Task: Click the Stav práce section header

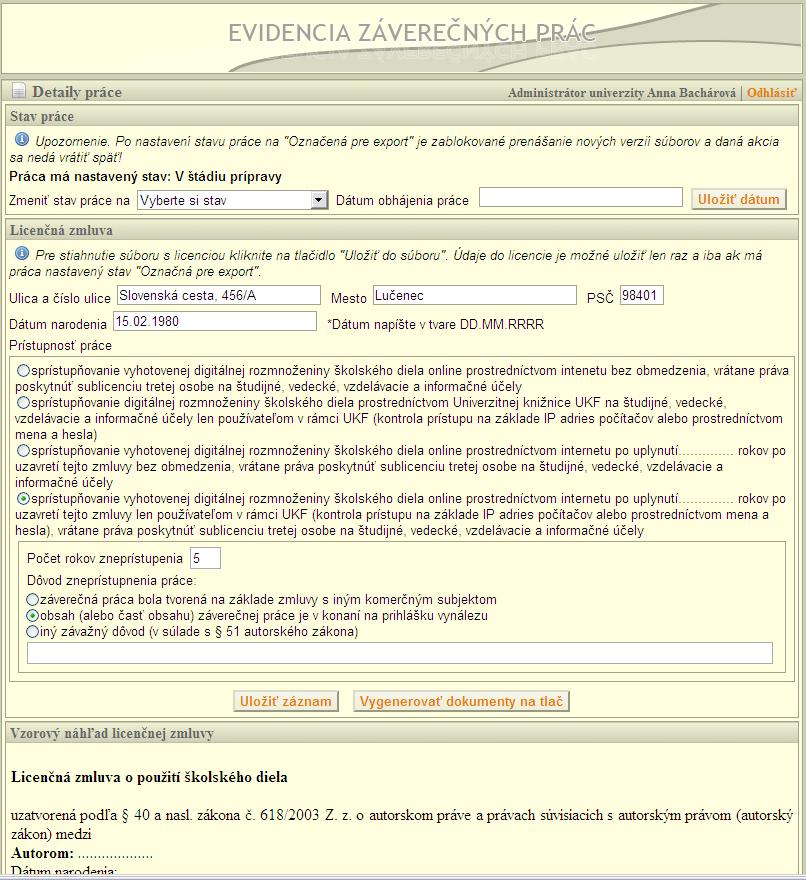Action: (x=402, y=116)
